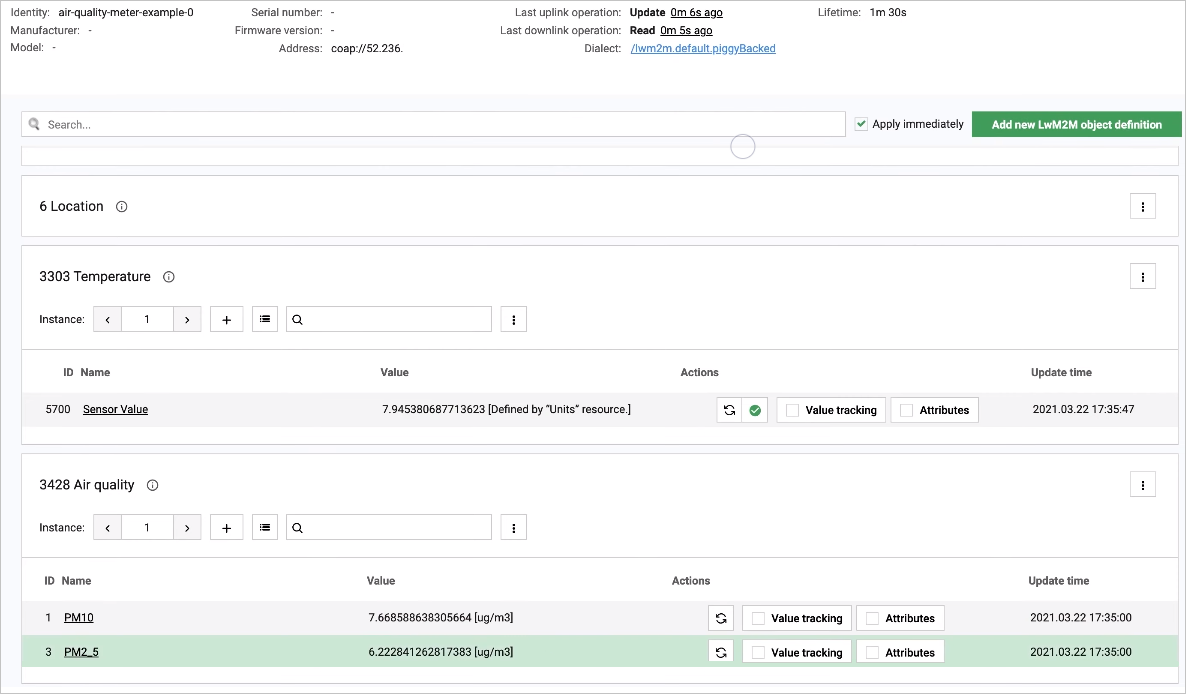This screenshot has width=1186, height=694.
Task: Open Air quality instance three-dot options
Action: tap(514, 528)
